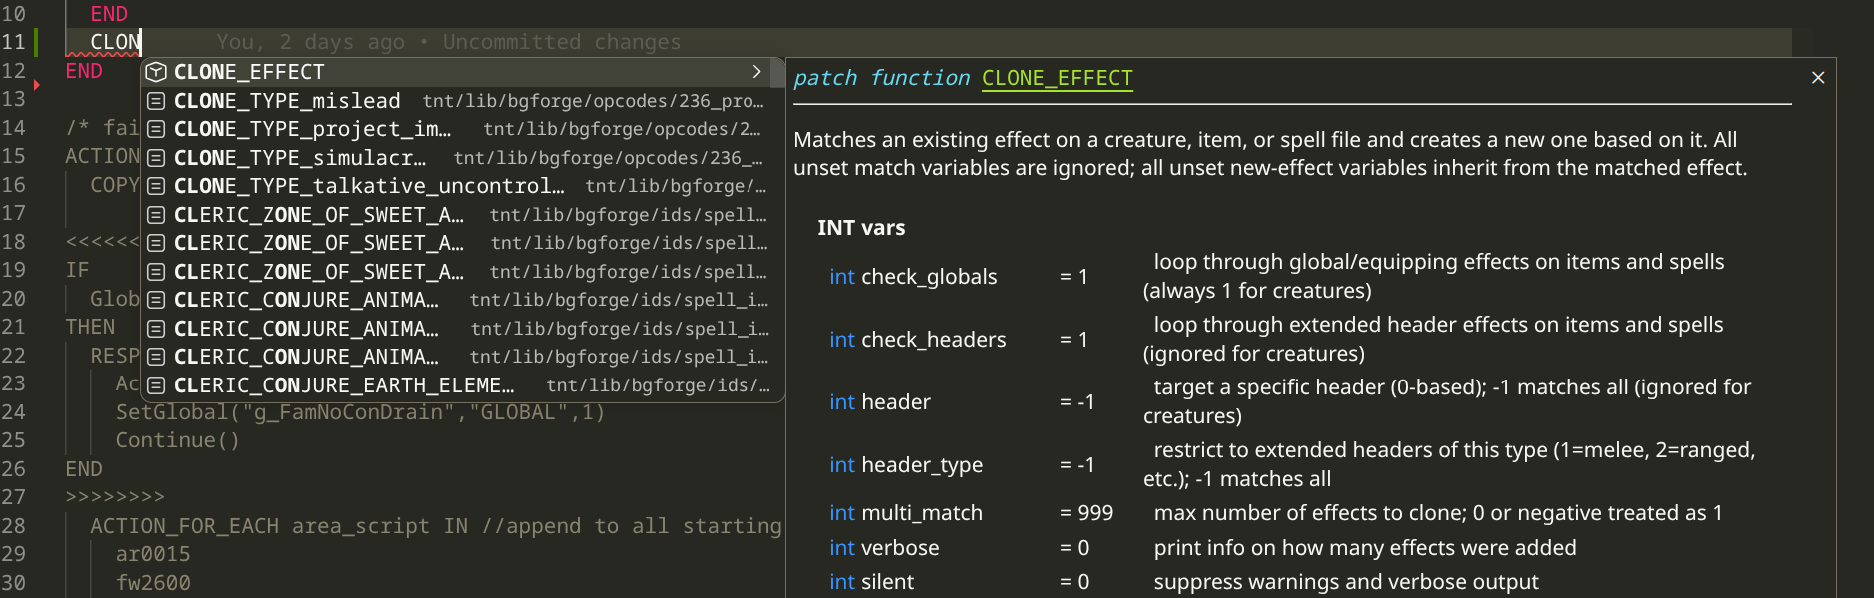Screen dimensions: 1874x598
Task: Choose CLONE_TYPE_project_im… completion item
Action: (462, 129)
